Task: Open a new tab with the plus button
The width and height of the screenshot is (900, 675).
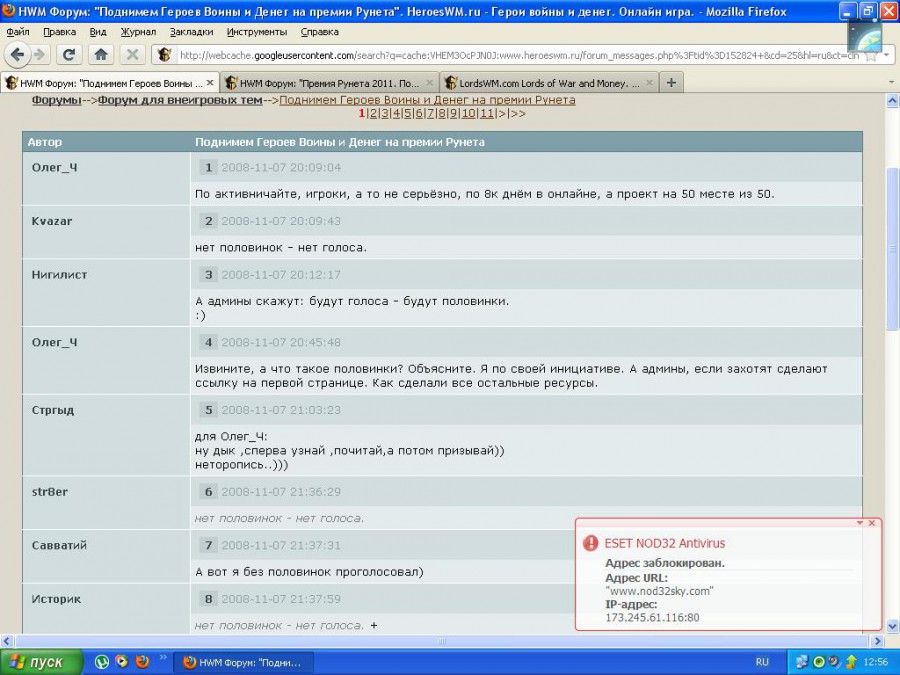Action: [671, 83]
